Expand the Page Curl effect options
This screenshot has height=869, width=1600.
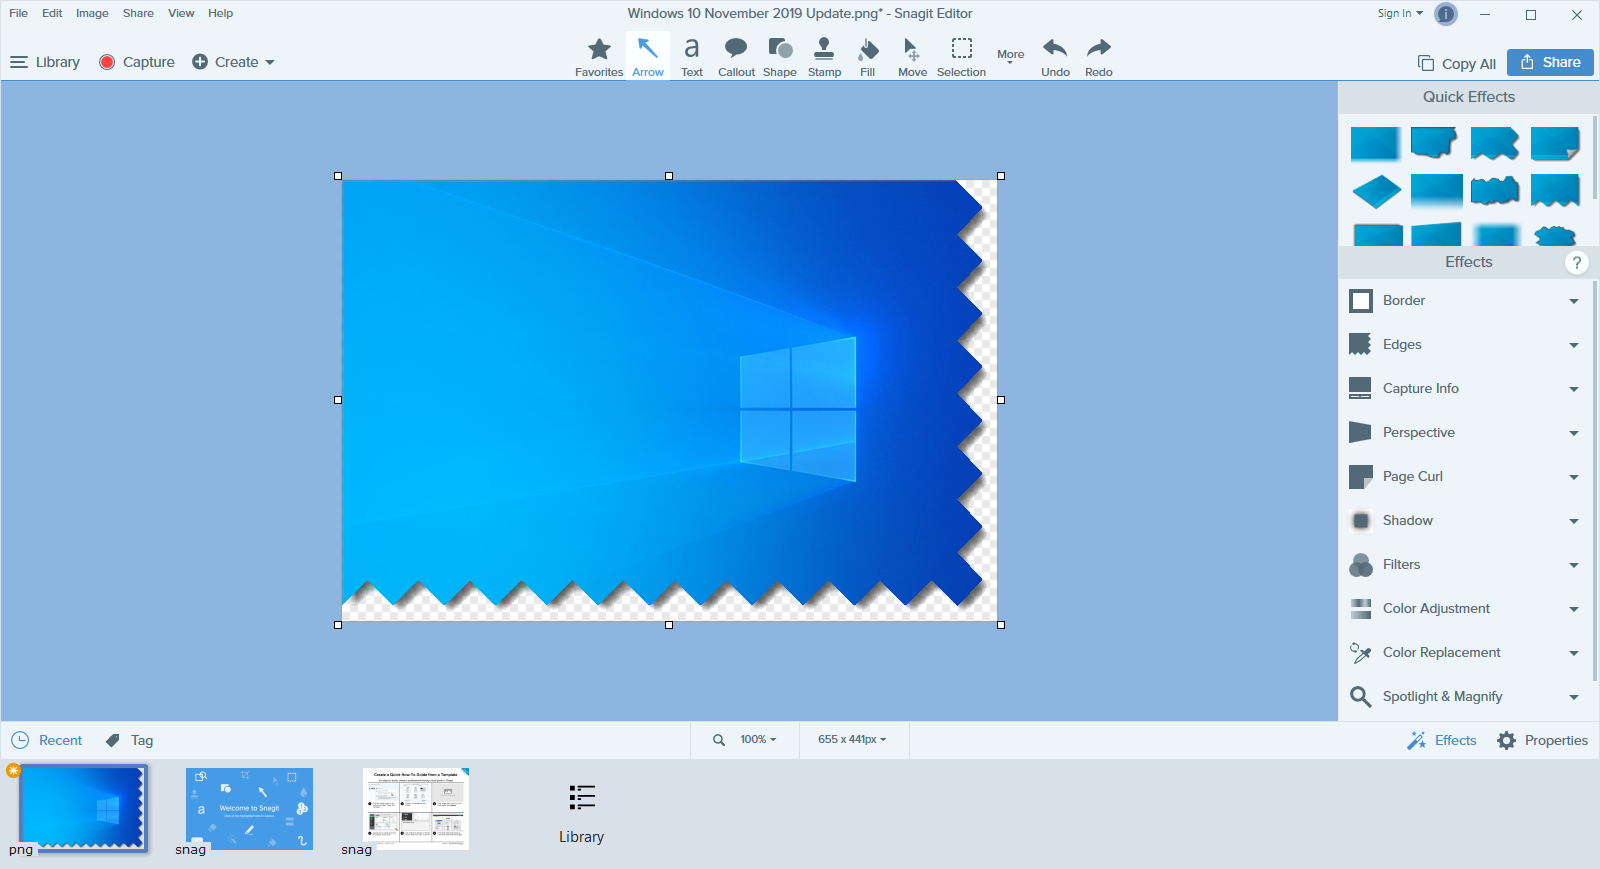tap(1574, 477)
